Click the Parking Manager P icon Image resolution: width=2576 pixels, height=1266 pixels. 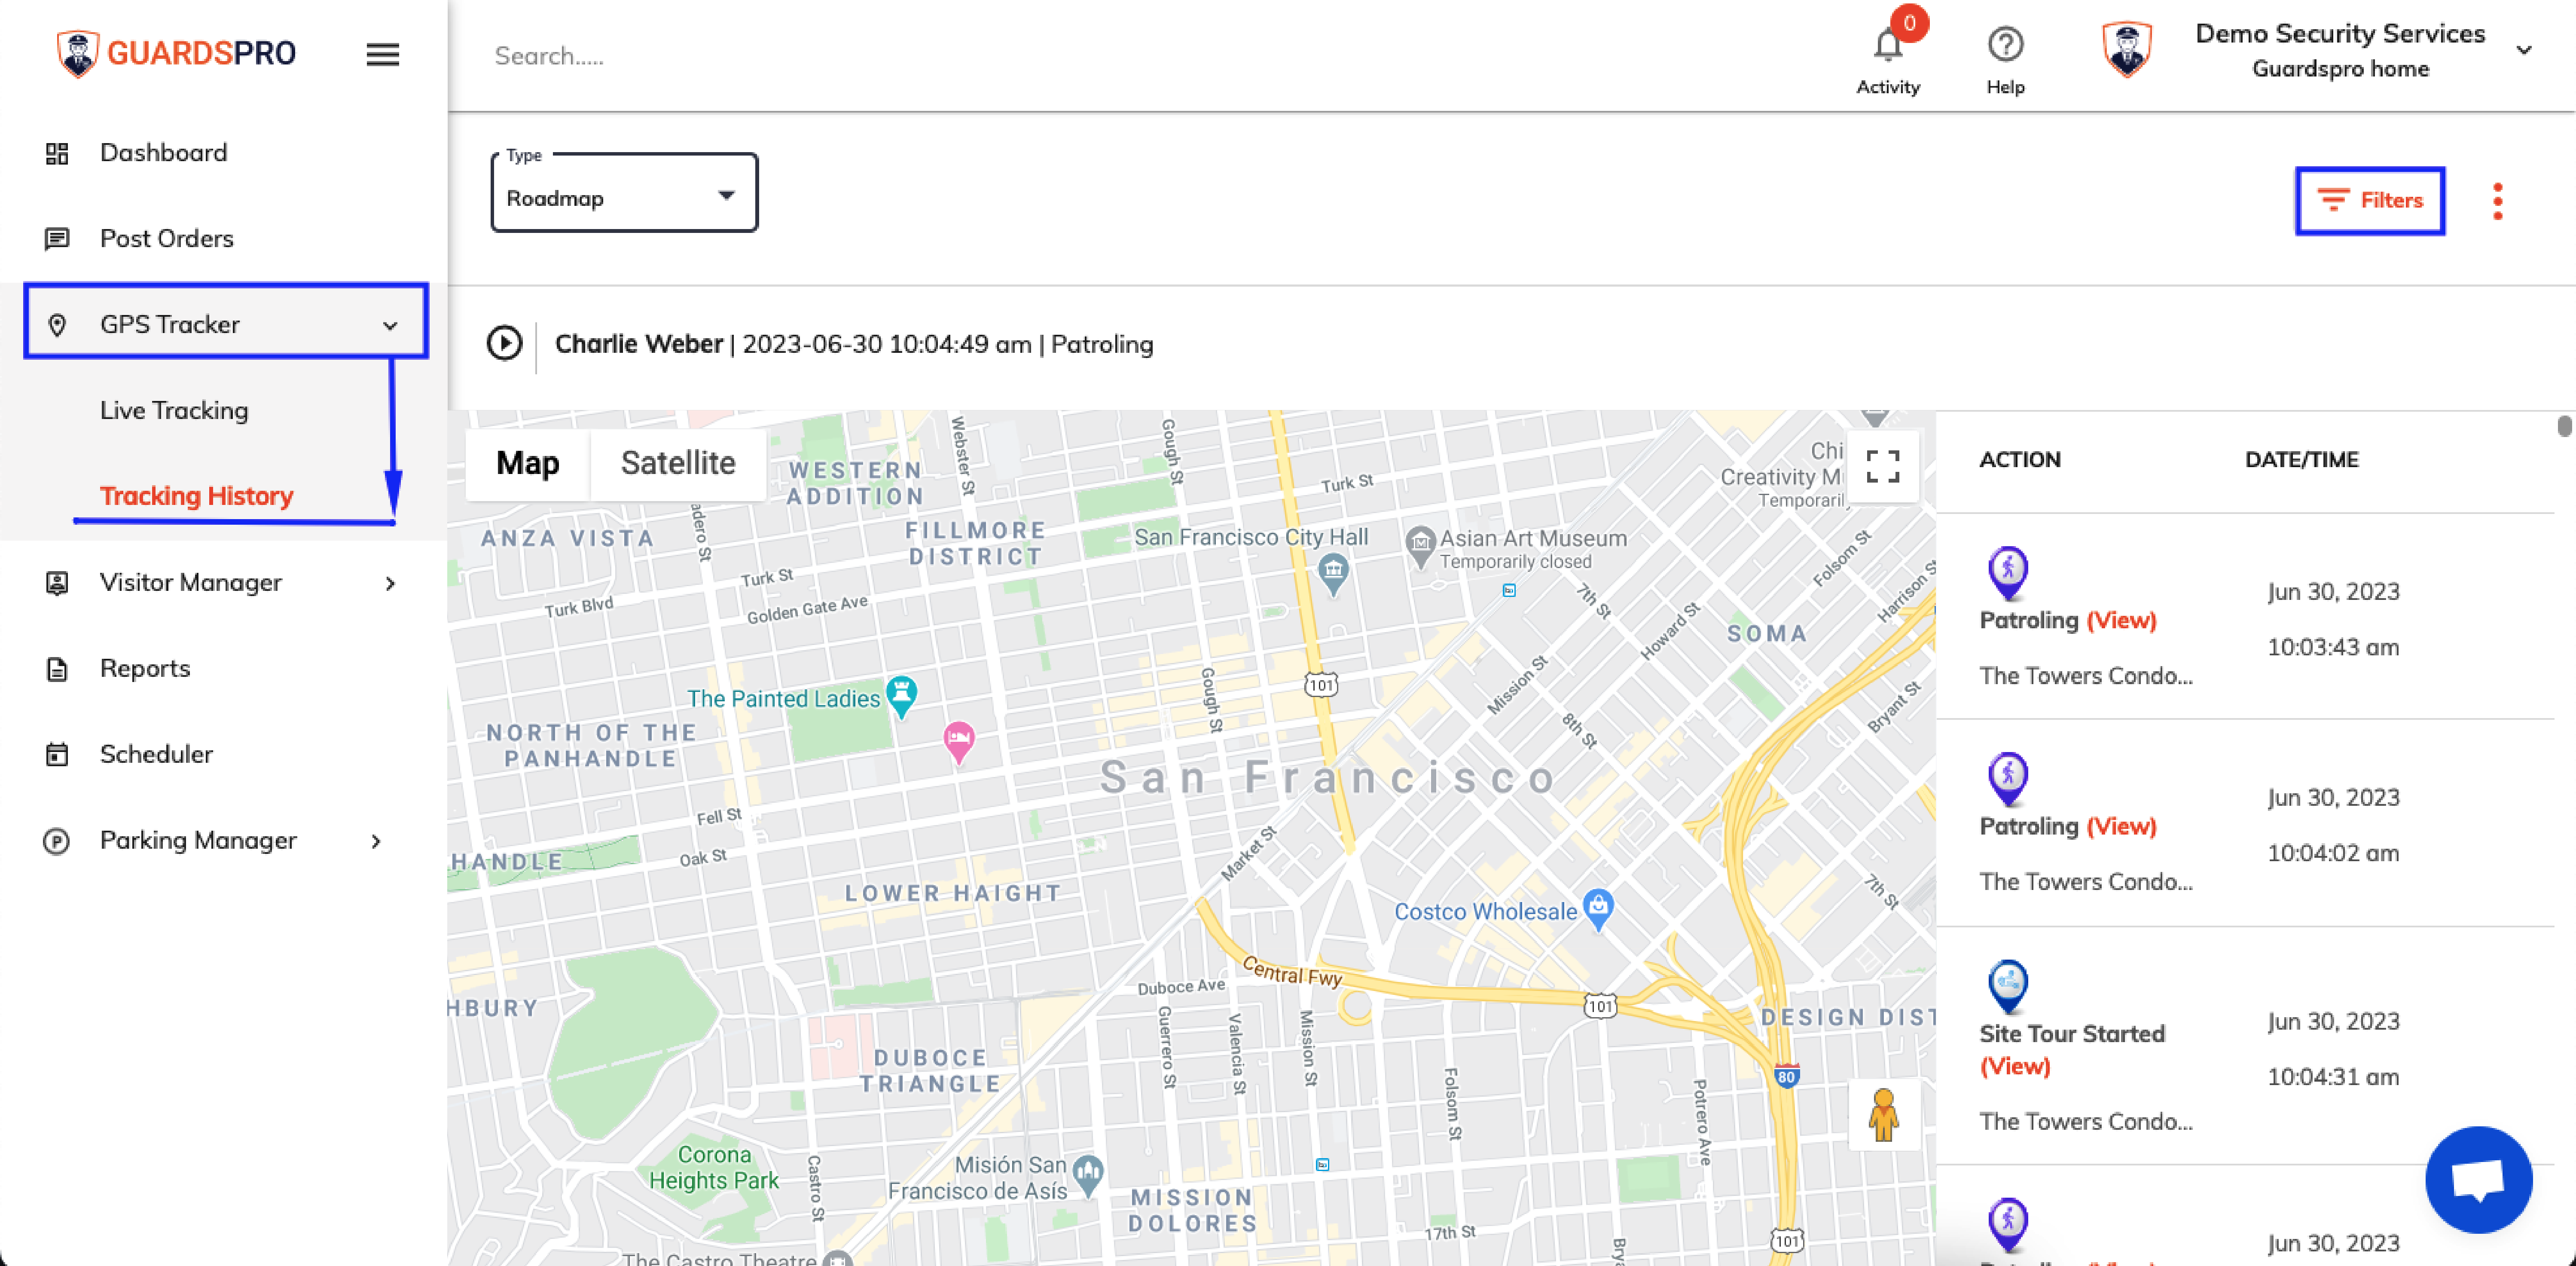(57, 841)
